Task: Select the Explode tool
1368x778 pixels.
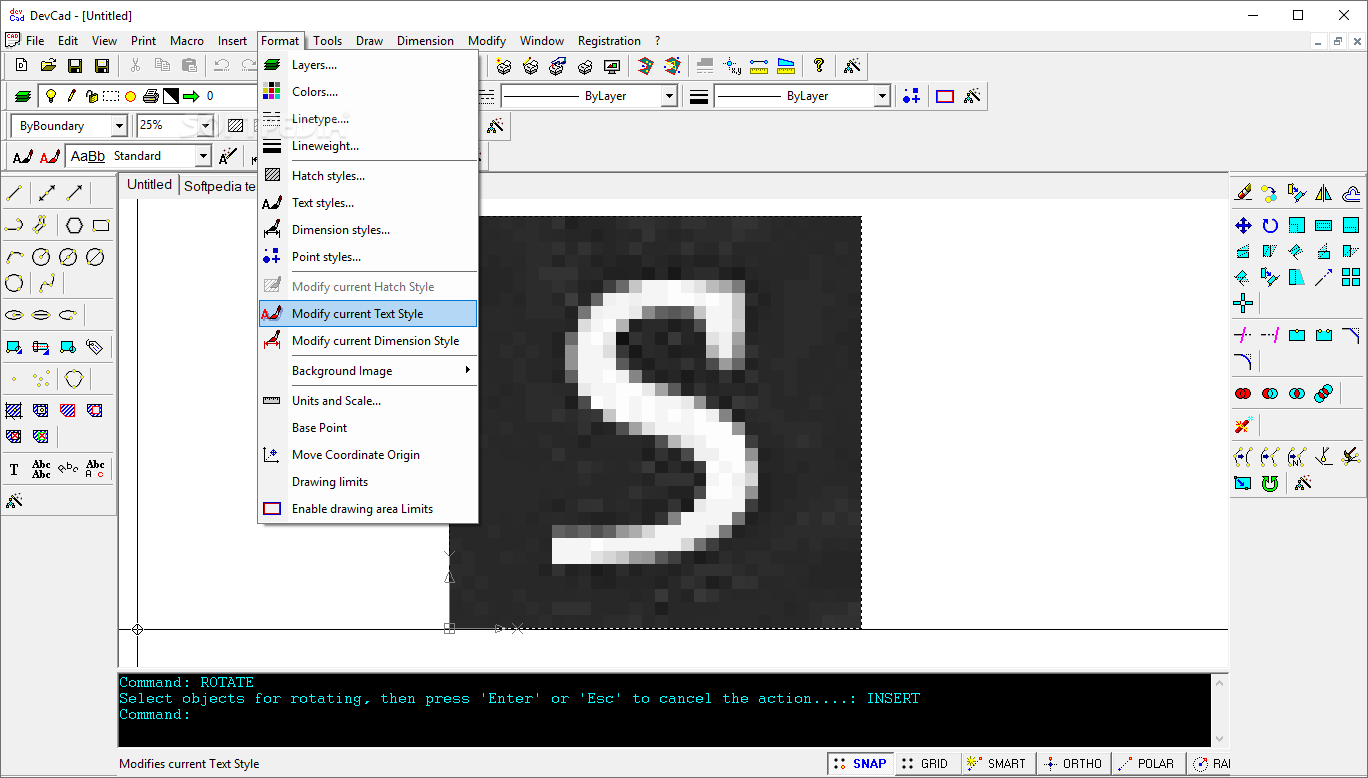Action: tap(1243, 426)
